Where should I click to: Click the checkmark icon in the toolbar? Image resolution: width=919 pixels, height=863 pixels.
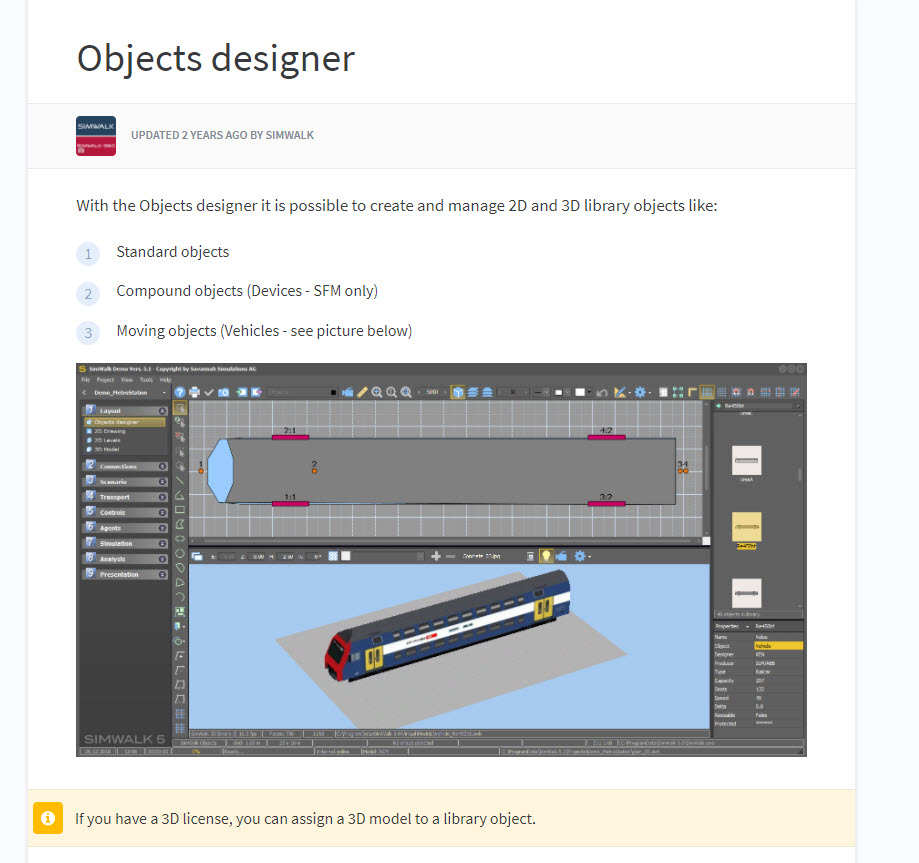[209, 392]
